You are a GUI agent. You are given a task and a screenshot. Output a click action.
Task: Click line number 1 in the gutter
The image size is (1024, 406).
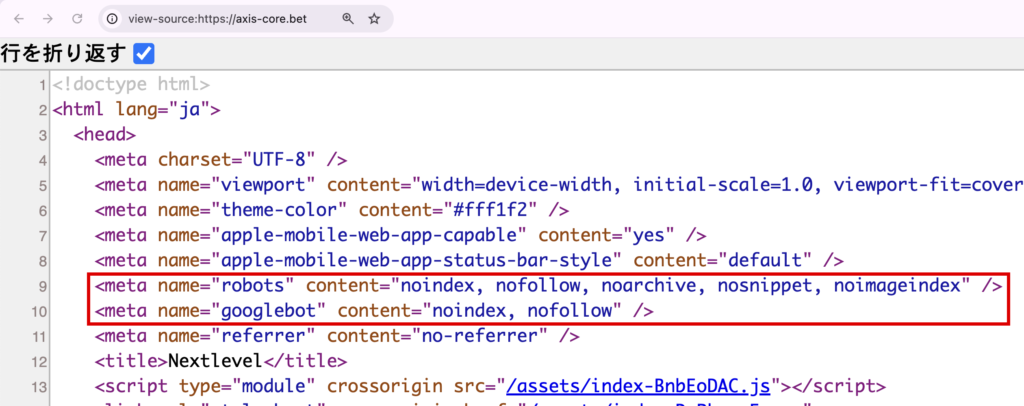42,85
